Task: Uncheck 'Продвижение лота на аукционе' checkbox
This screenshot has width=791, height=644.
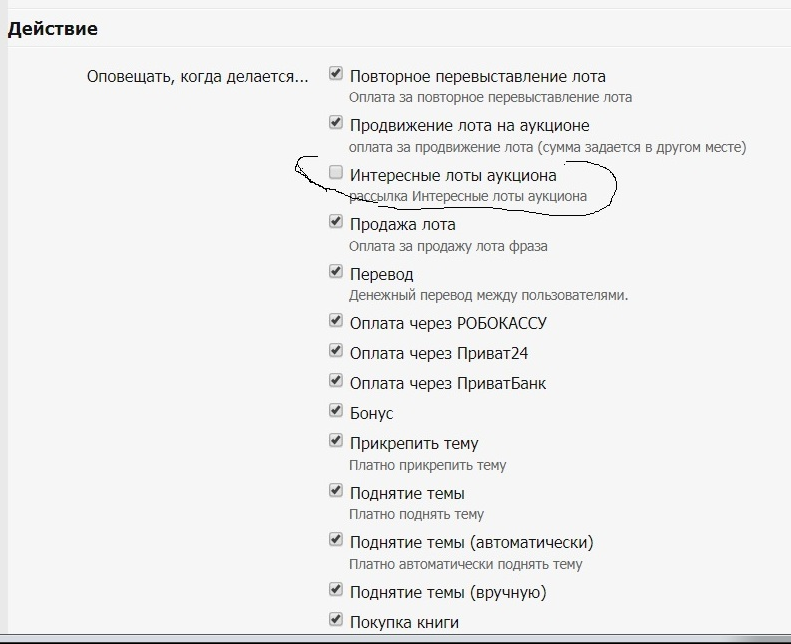Action: click(335, 123)
